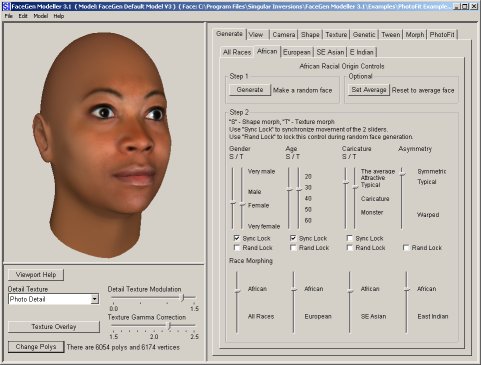Switch to the View tab

click(256, 35)
